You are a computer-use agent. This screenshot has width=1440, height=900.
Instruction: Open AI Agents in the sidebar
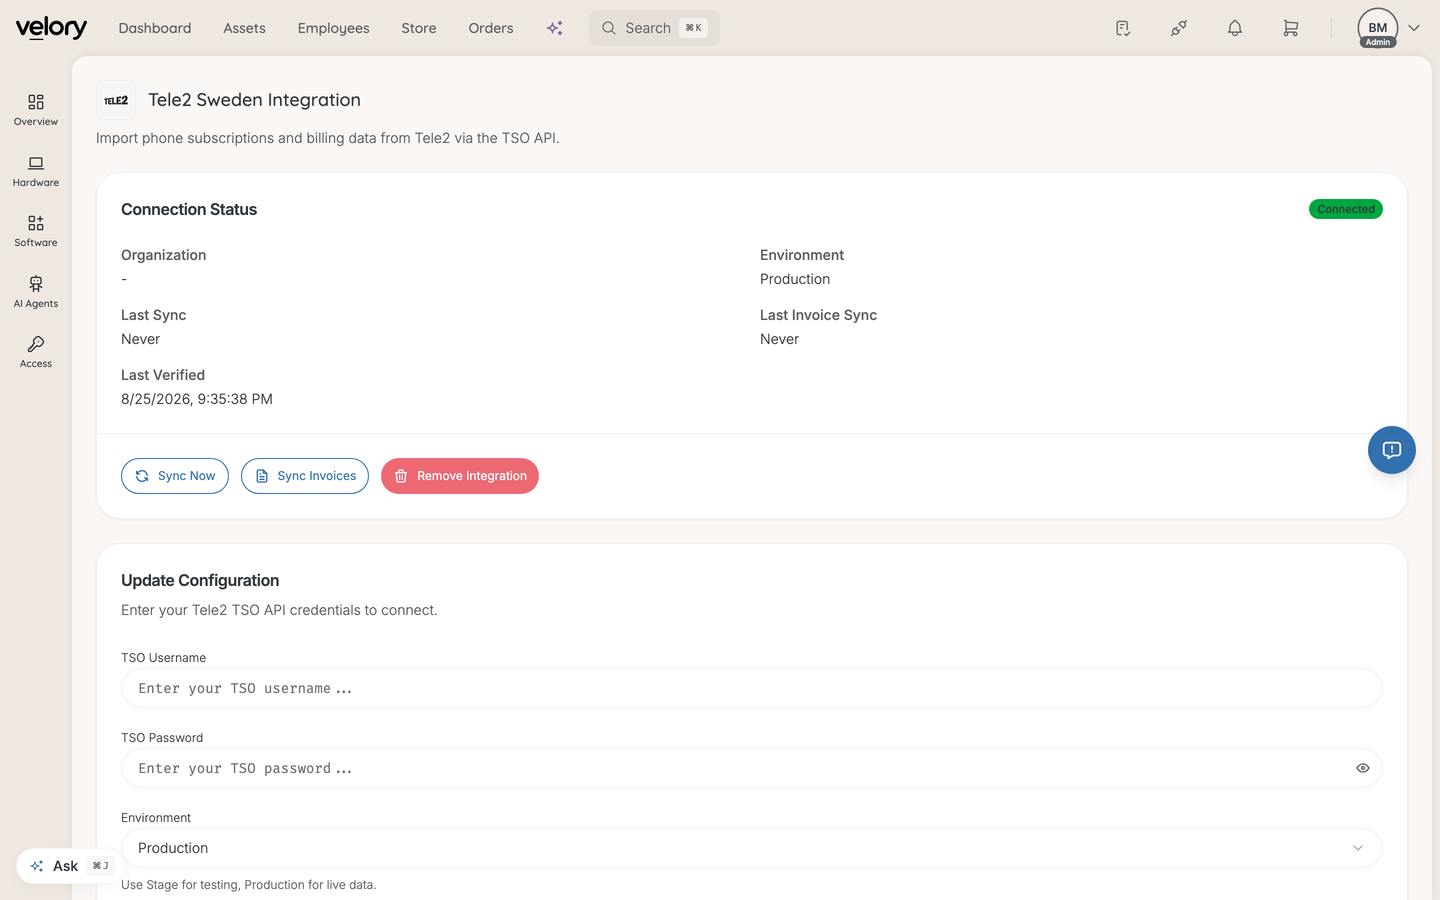[36, 292]
